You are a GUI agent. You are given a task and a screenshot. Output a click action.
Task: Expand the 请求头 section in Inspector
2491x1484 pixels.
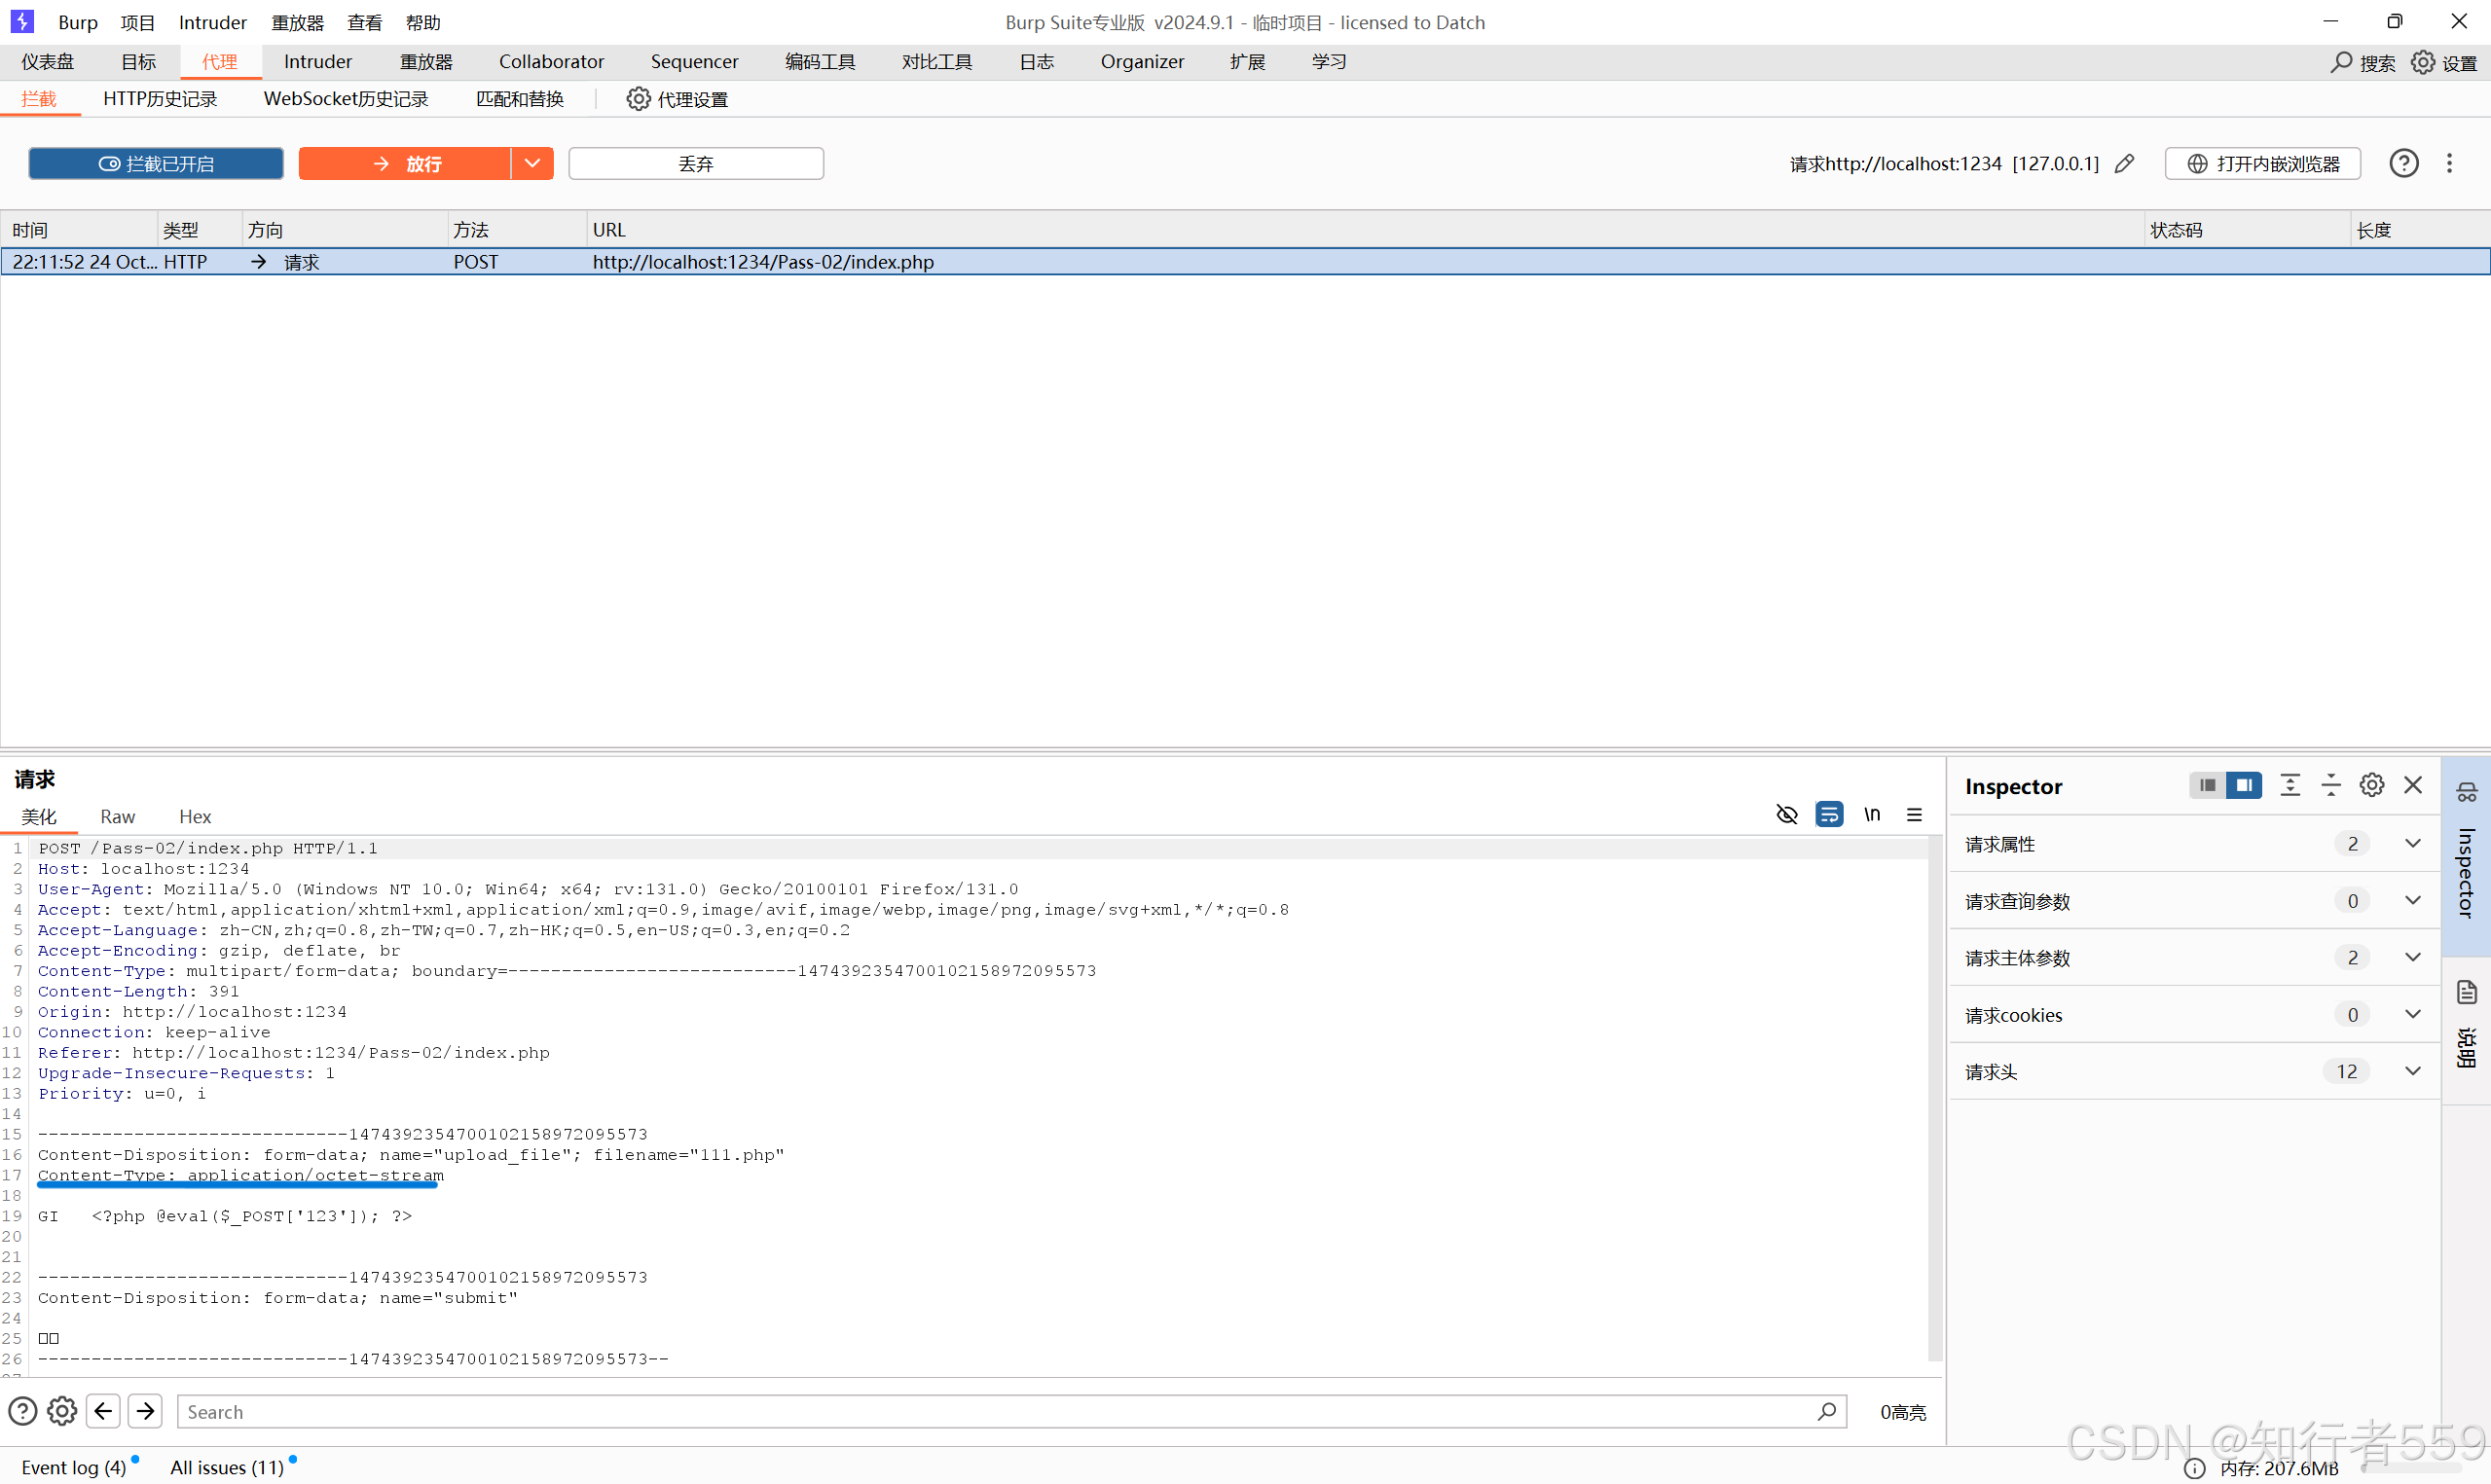pyautogui.click(x=2412, y=1071)
